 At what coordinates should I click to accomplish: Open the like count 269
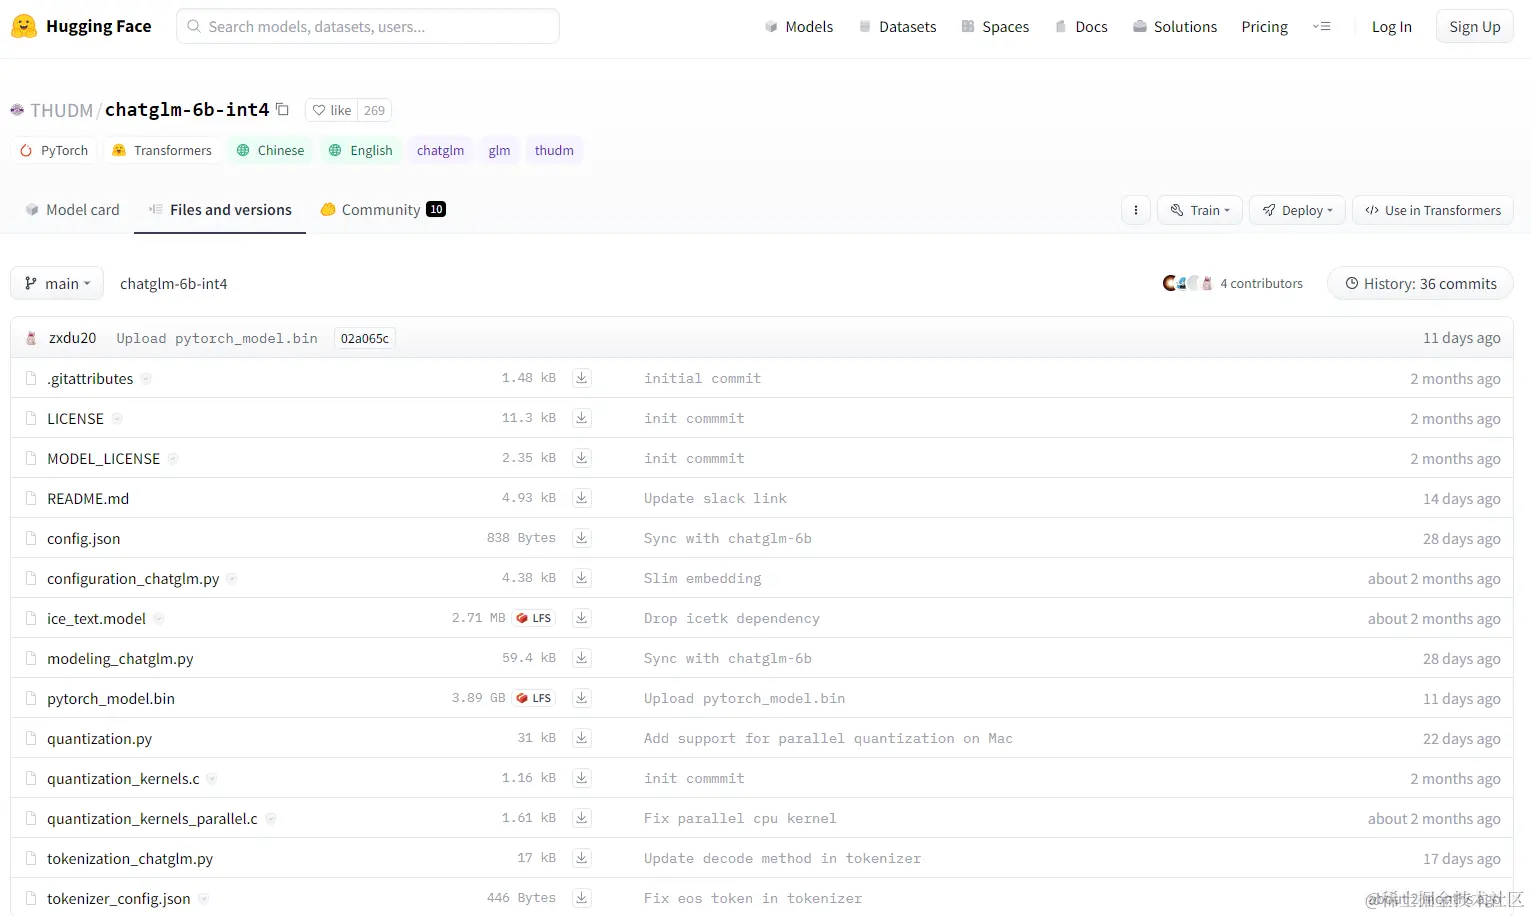pos(374,110)
